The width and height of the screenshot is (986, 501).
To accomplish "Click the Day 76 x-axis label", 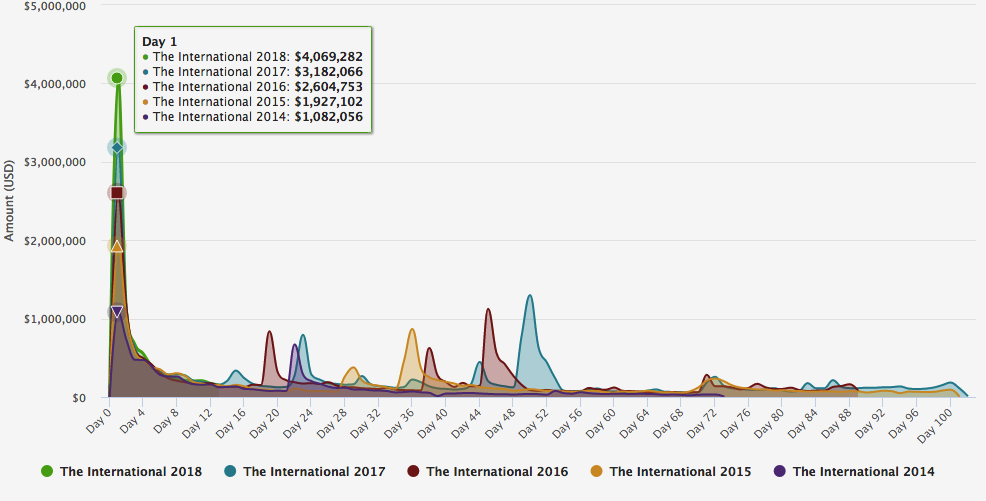I will coord(734,422).
